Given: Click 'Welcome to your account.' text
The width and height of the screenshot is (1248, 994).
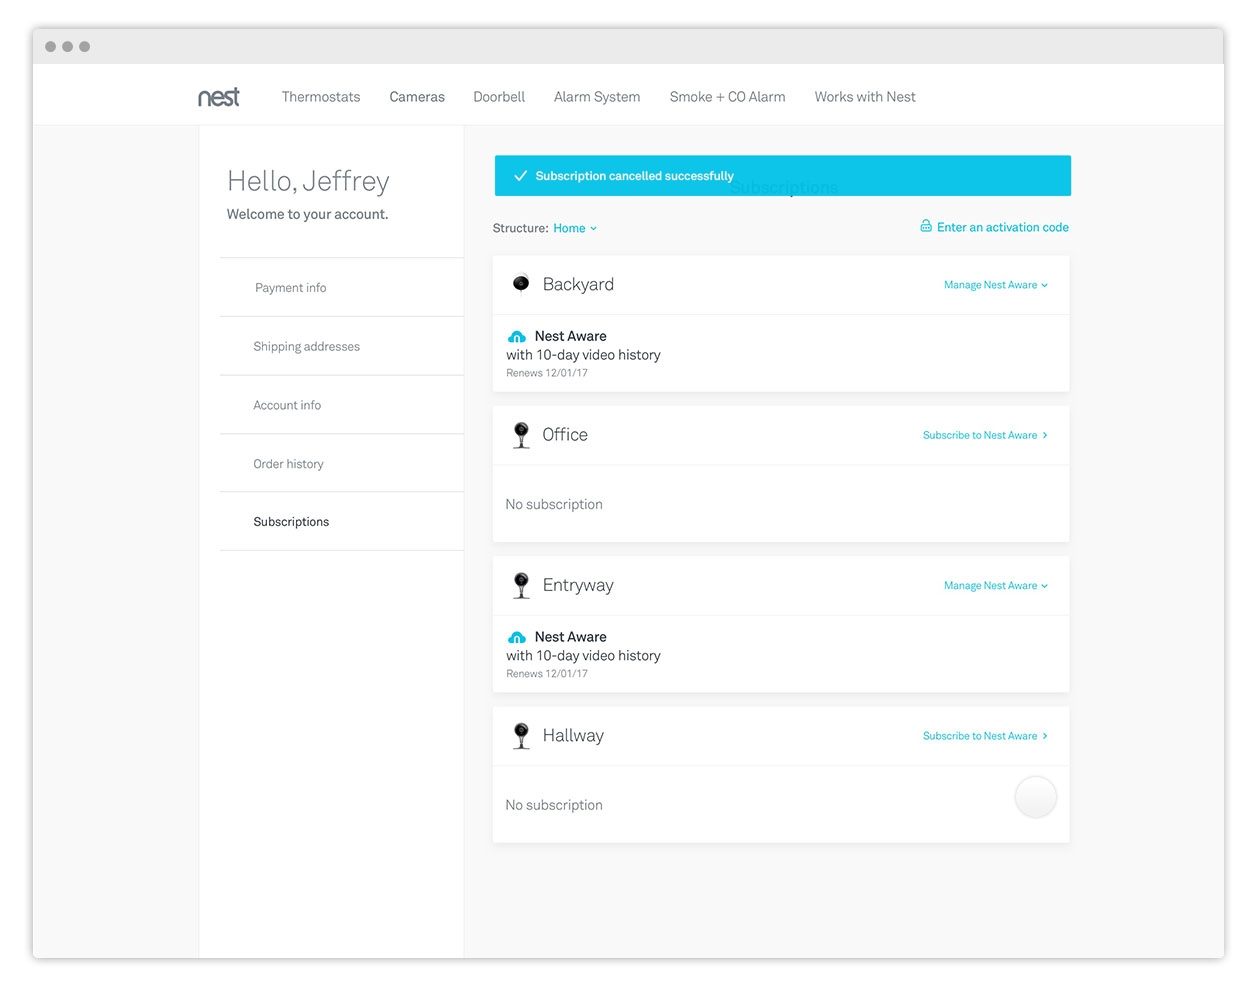Looking at the screenshot, I should click(307, 214).
